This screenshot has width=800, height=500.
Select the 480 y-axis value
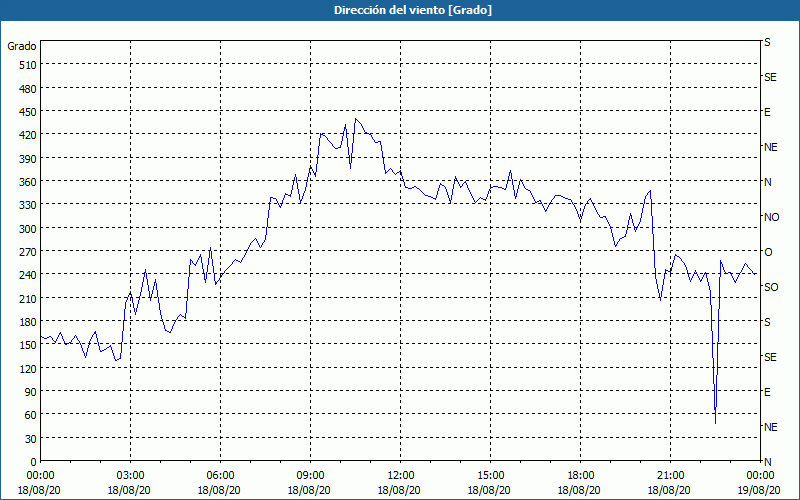click(x=29, y=89)
